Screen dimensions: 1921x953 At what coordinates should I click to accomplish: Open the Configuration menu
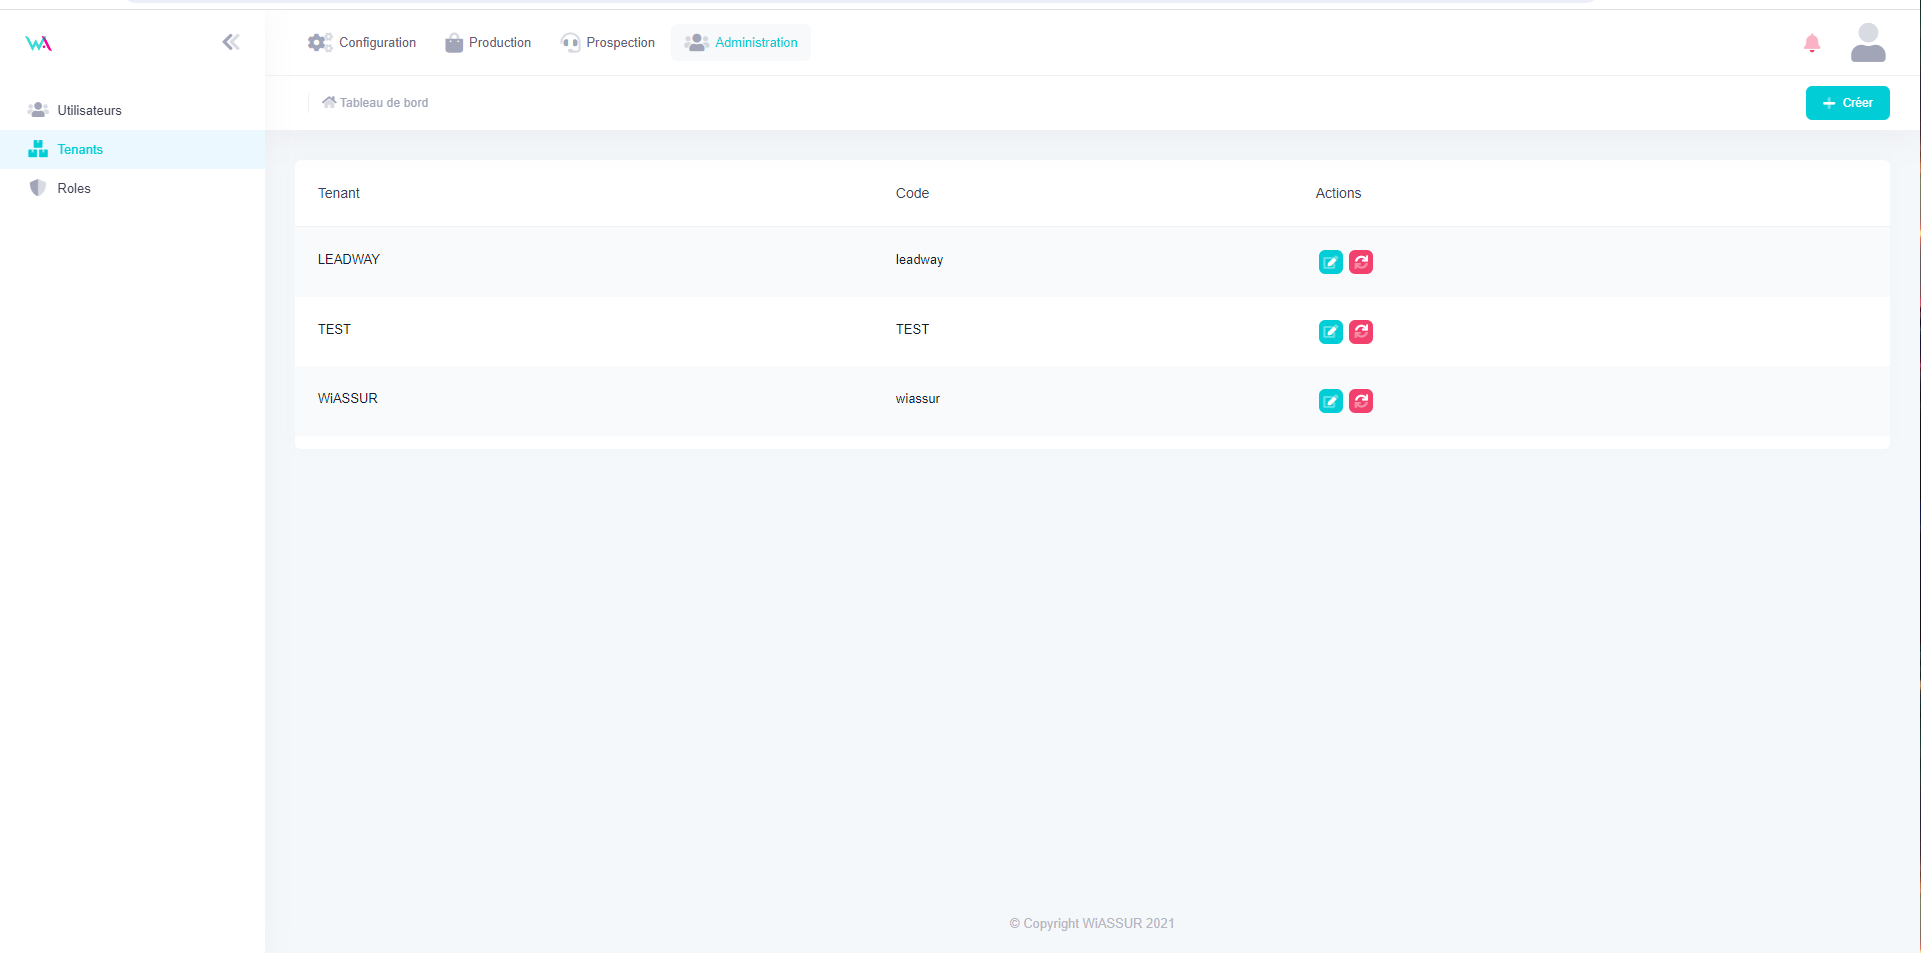[x=362, y=43]
